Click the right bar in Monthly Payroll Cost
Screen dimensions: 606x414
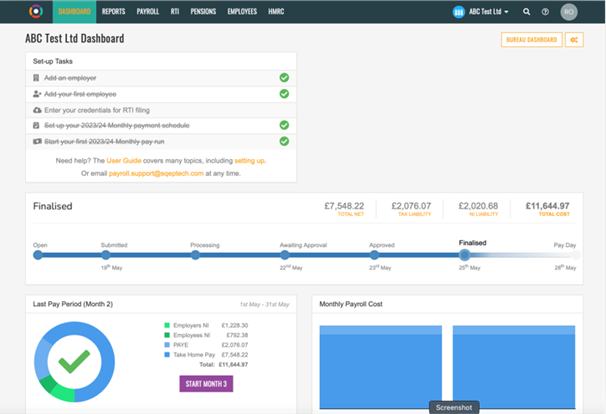coord(514,367)
